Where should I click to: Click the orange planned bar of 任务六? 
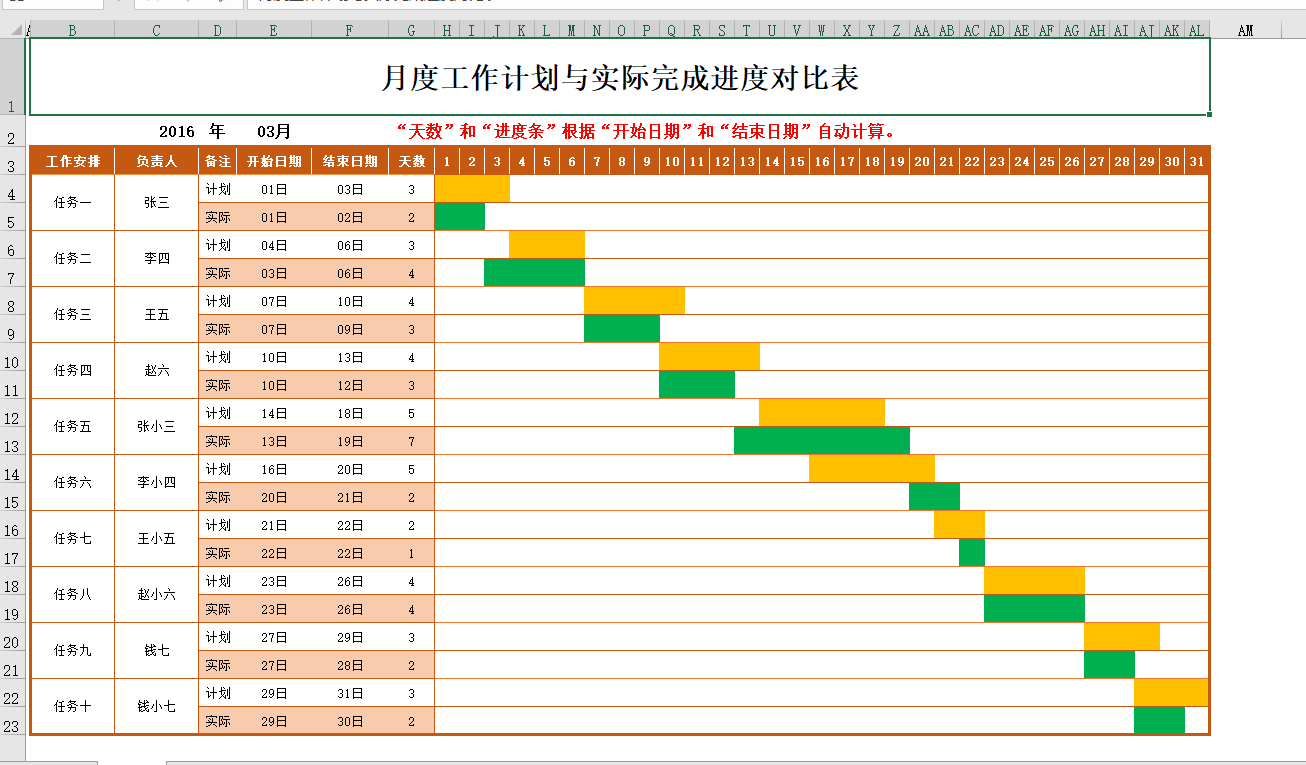[x=872, y=469]
